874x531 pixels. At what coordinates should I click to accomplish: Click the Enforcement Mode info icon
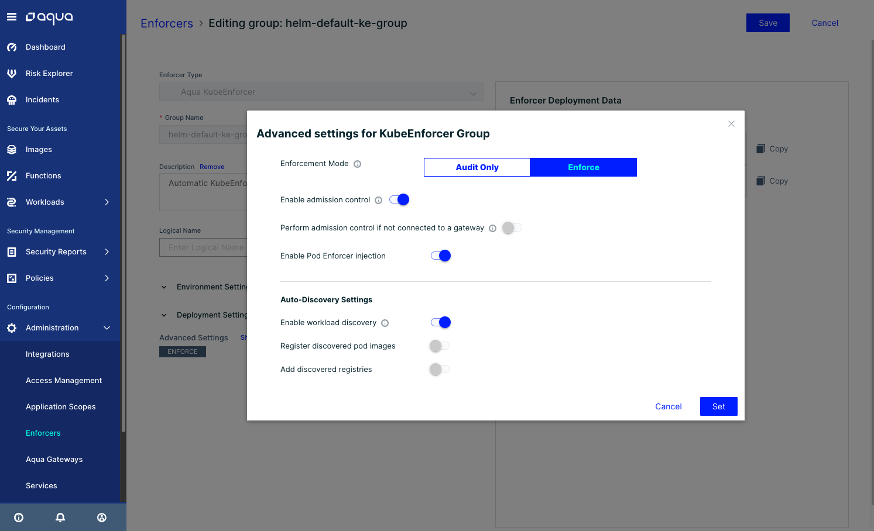pos(357,164)
